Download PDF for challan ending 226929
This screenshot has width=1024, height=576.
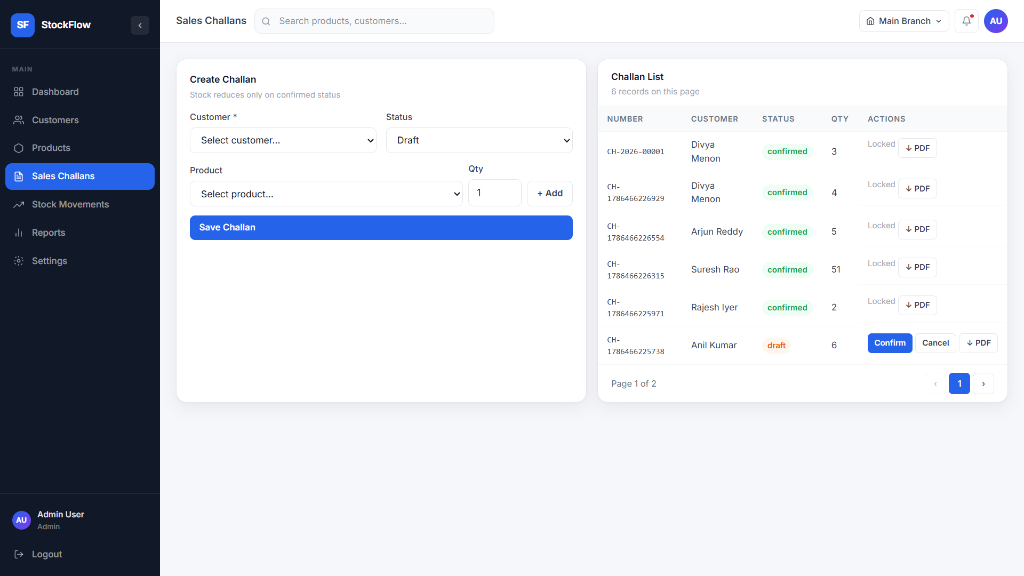point(917,189)
